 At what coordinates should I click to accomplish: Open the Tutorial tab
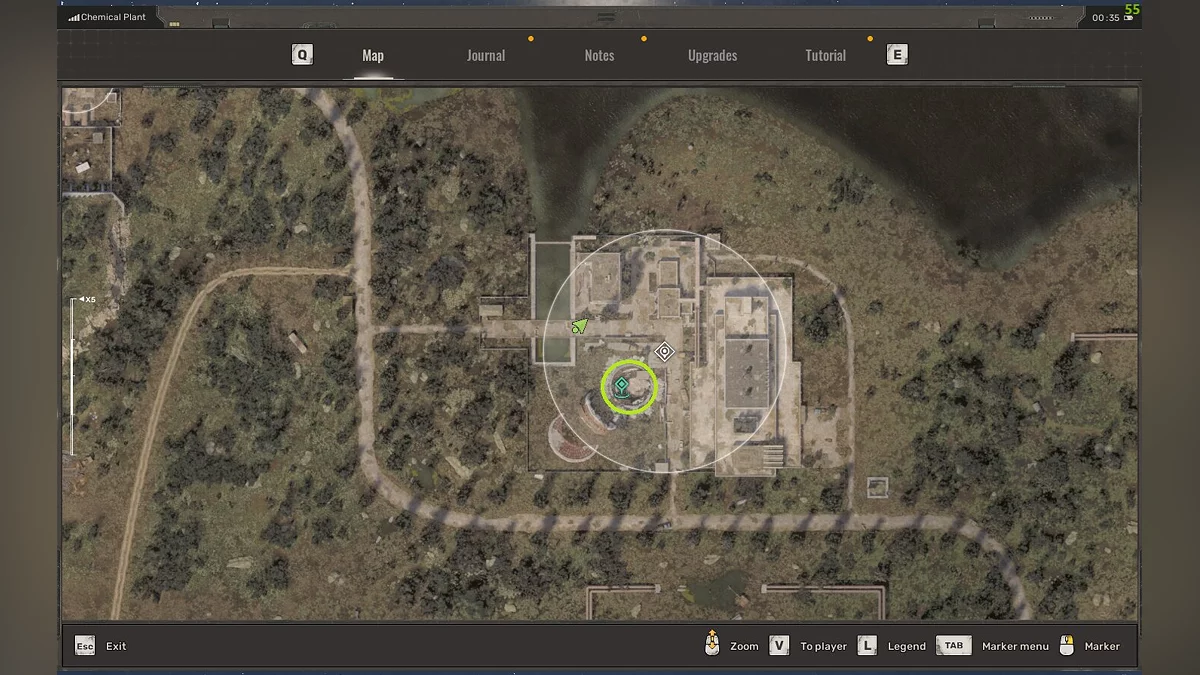pyautogui.click(x=825, y=56)
